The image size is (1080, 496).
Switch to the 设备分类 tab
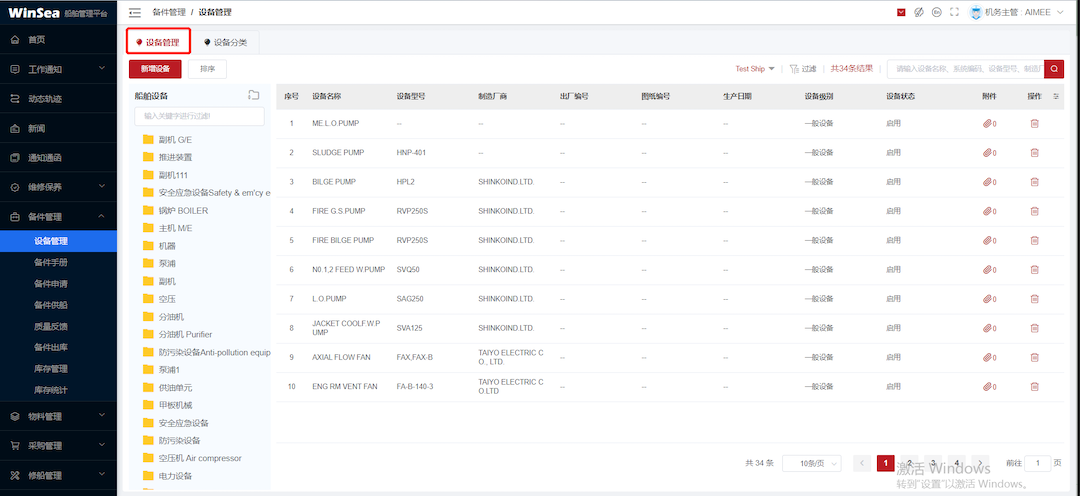point(225,42)
